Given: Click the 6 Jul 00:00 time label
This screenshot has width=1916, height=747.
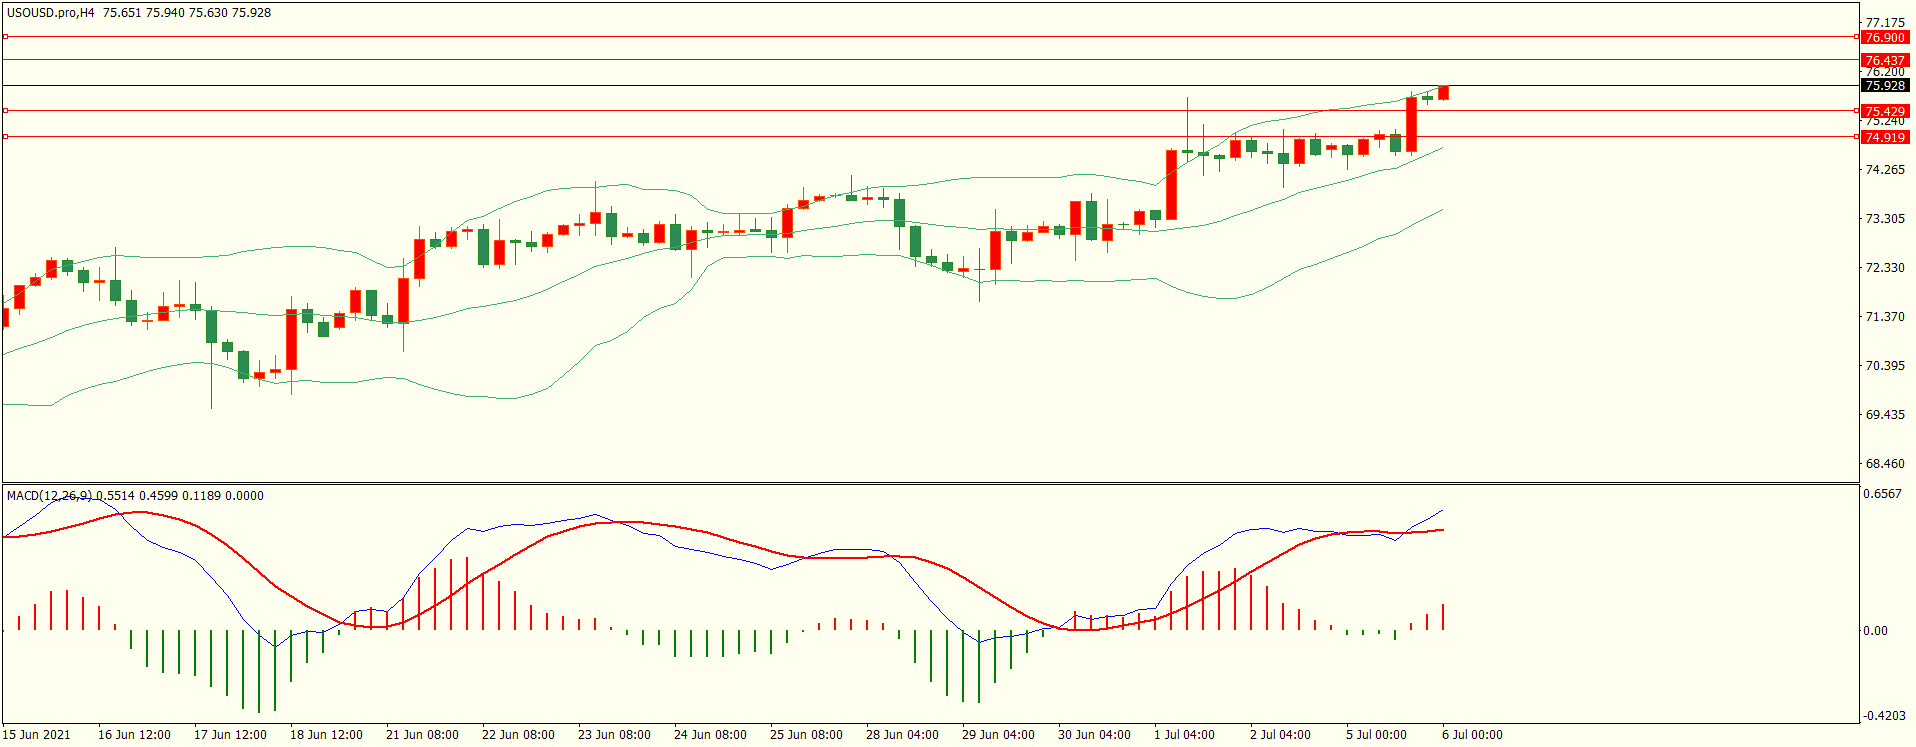Looking at the screenshot, I should 1472,735.
